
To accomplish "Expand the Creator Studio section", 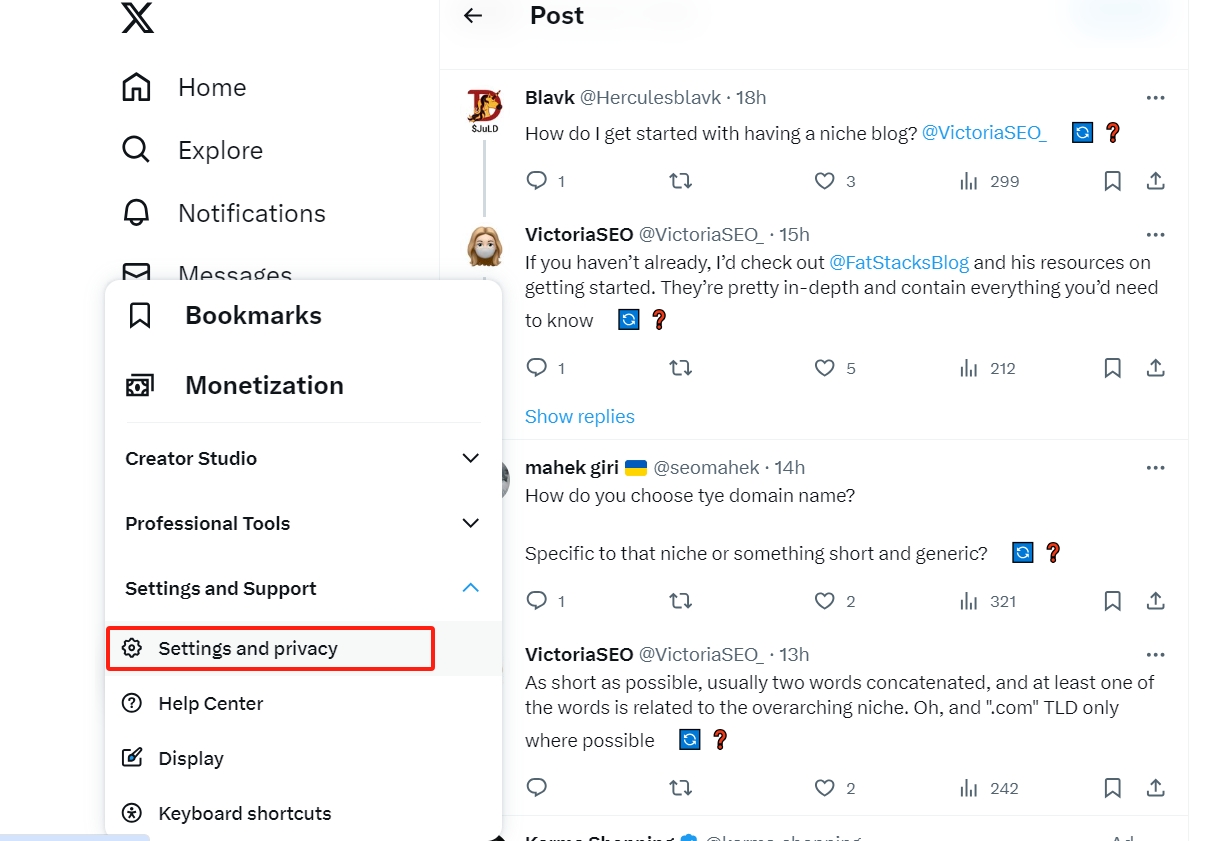I will (x=470, y=458).
